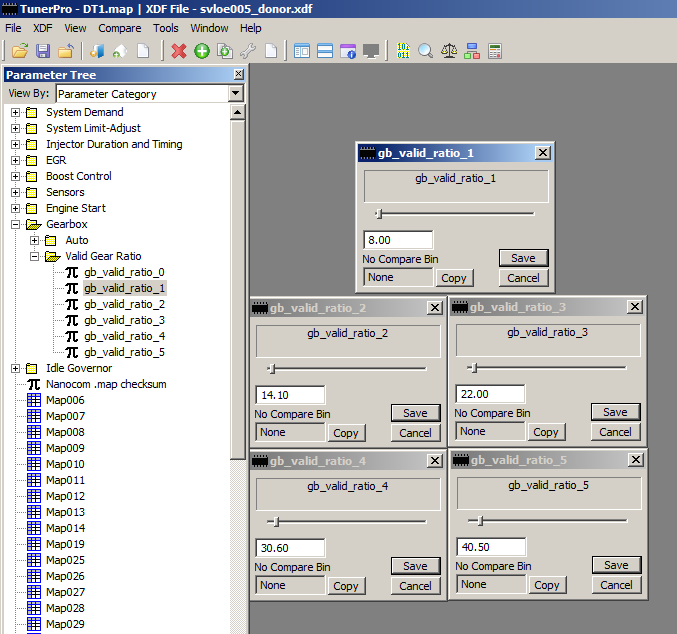Image resolution: width=677 pixels, height=634 pixels.
Task: Click the open bin folder toolbar icon
Action: tap(20, 51)
